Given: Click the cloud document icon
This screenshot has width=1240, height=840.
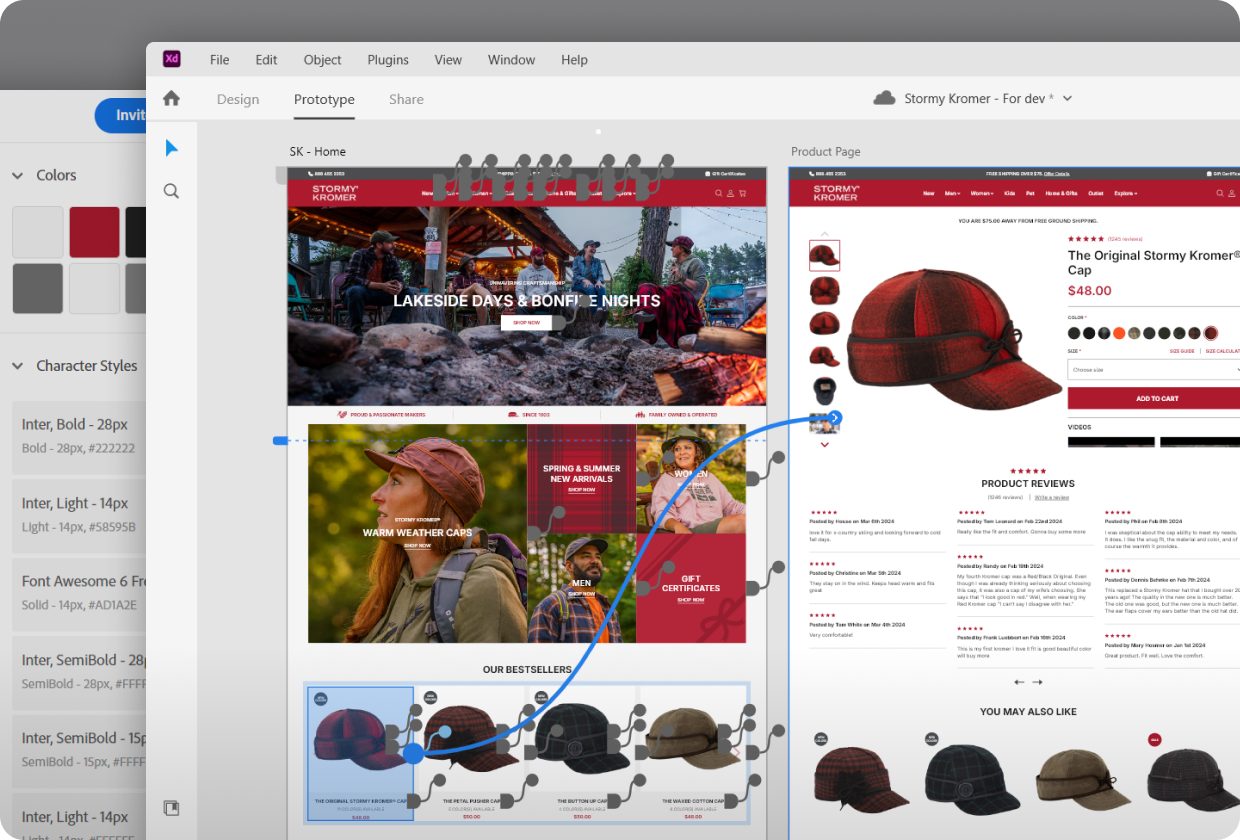Looking at the screenshot, I should tap(884, 98).
